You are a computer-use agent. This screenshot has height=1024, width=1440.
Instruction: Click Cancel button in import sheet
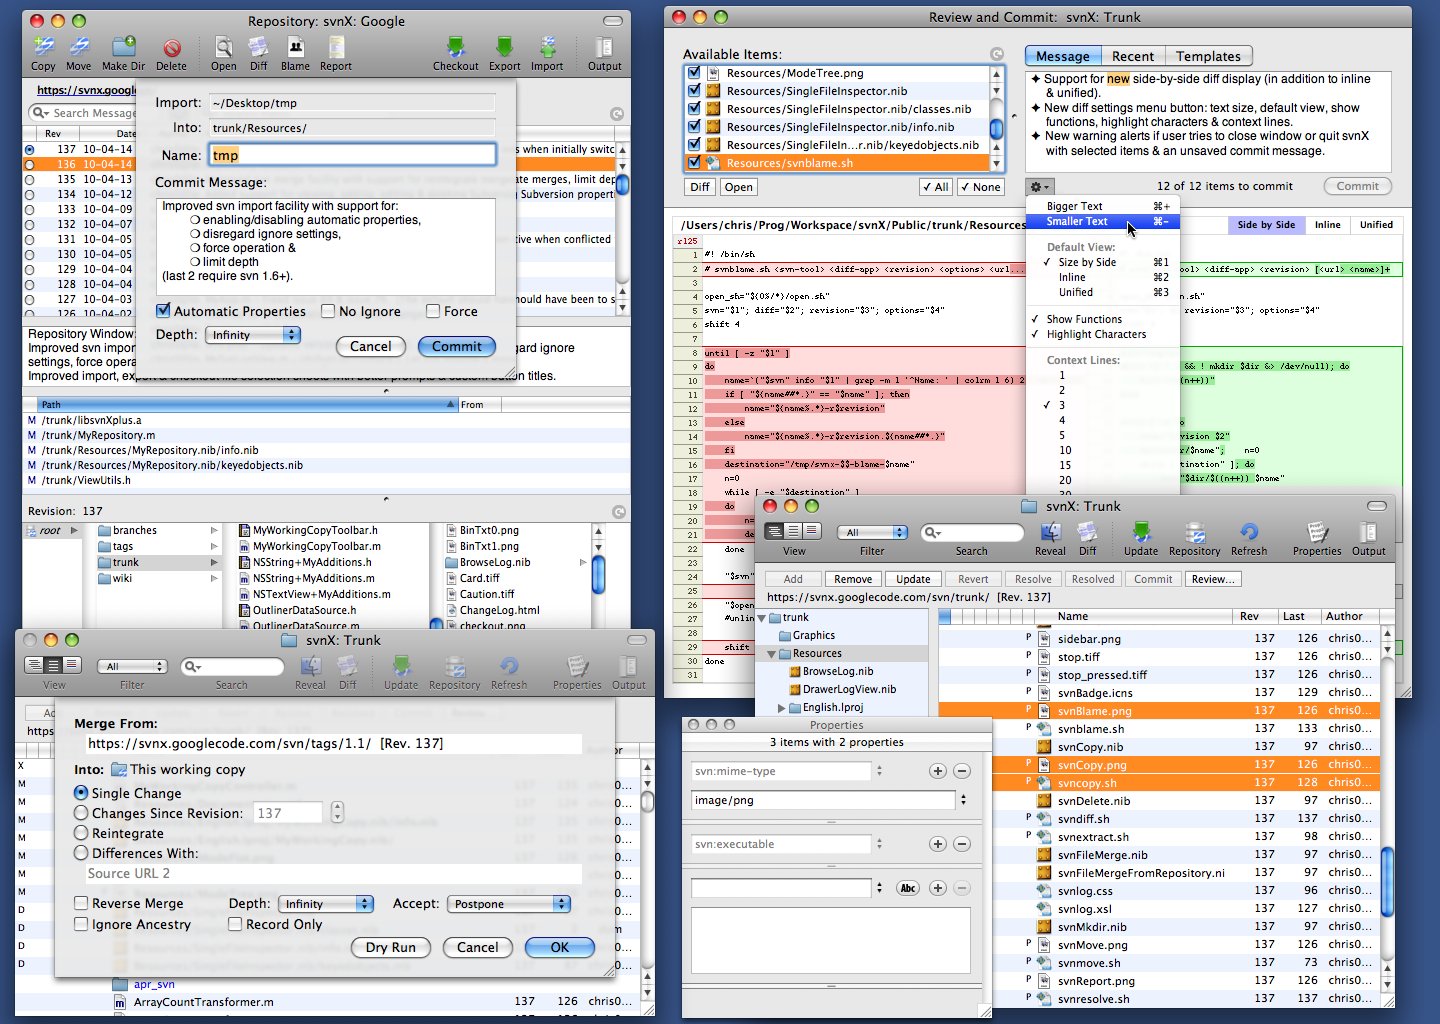point(371,347)
